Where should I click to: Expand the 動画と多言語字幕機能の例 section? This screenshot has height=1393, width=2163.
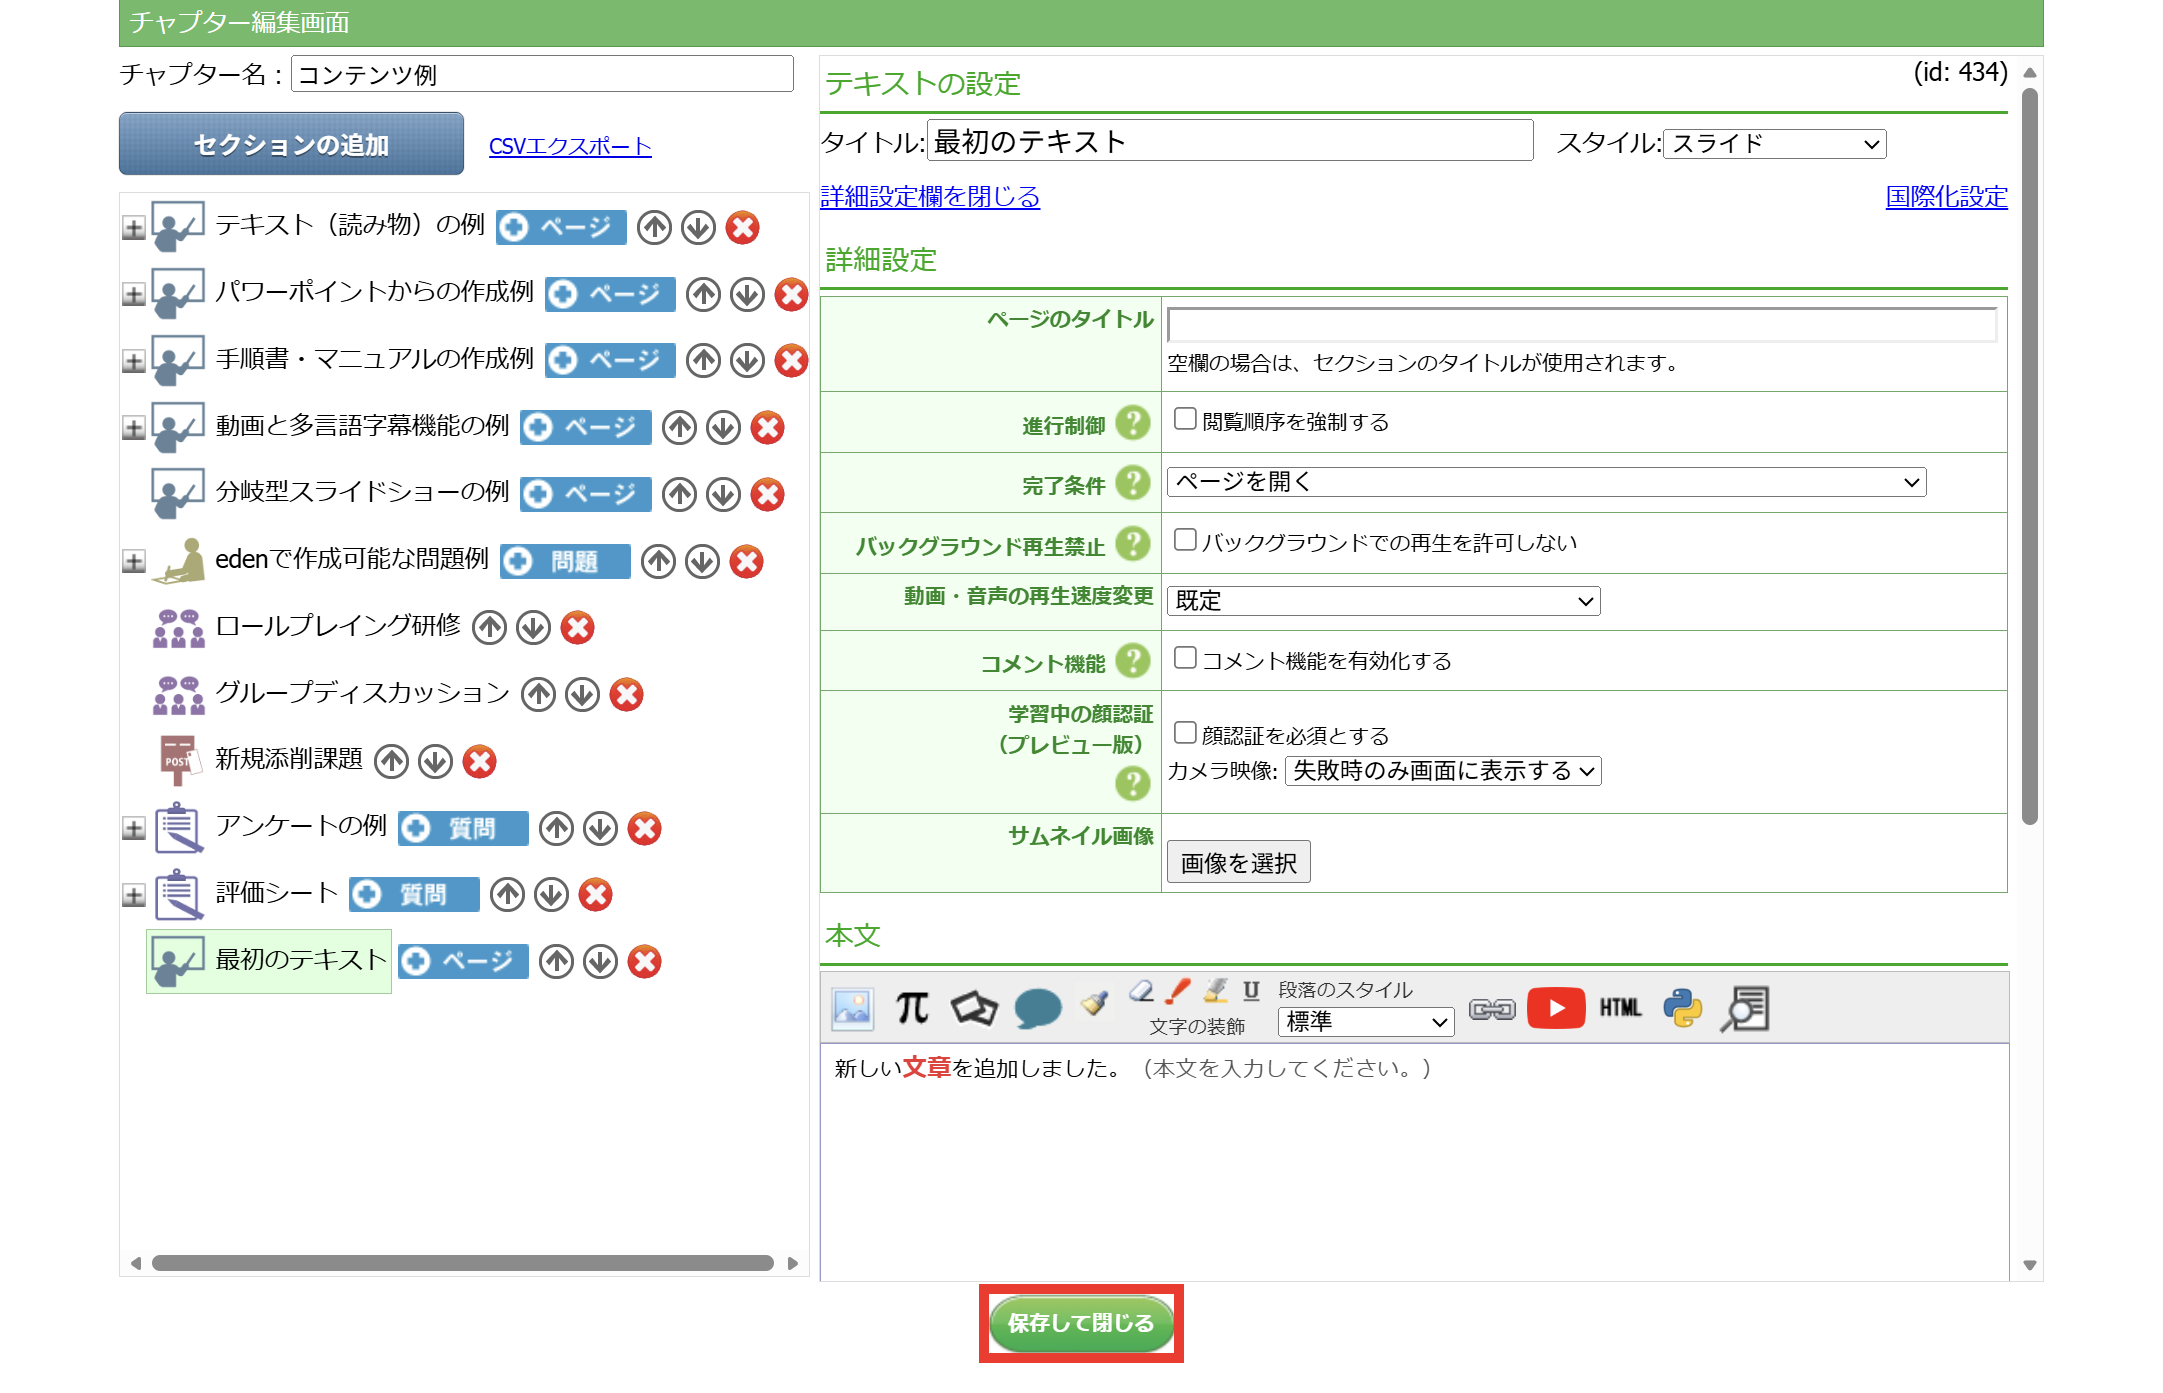[133, 429]
